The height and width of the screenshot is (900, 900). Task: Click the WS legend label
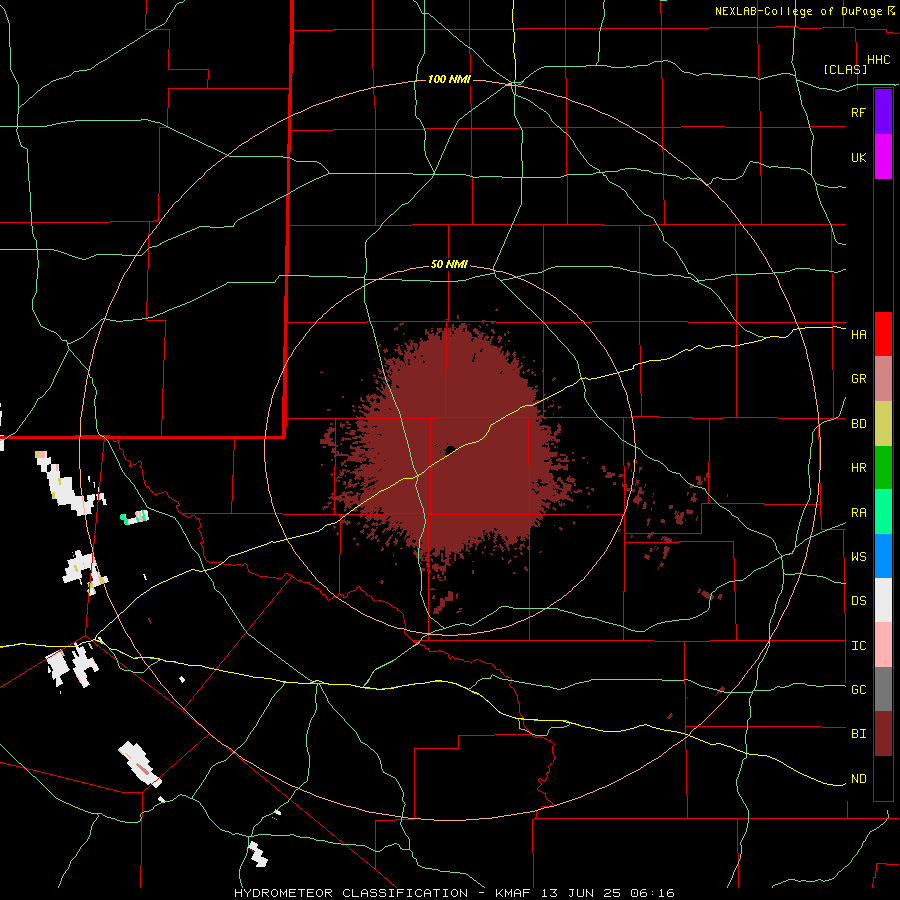coord(858,556)
